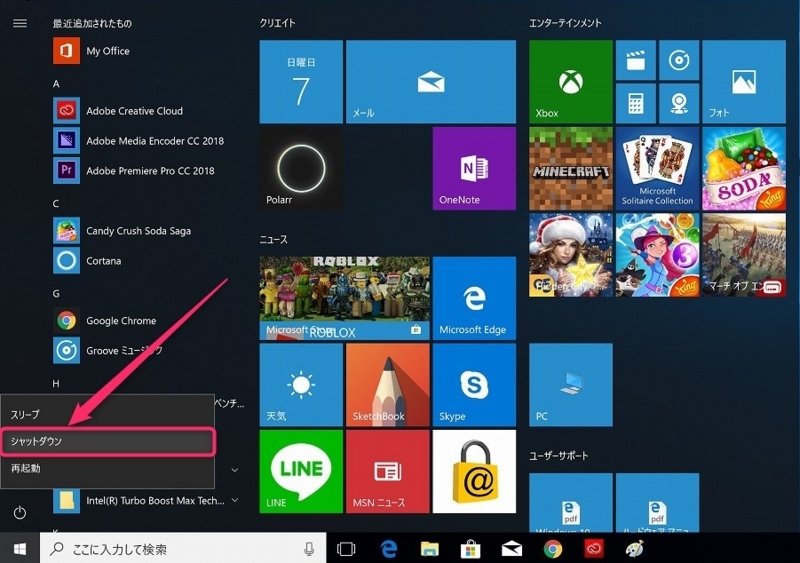This screenshot has height=563, width=800.
Task: Open the SketchBook tile
Action: [388, 385]
